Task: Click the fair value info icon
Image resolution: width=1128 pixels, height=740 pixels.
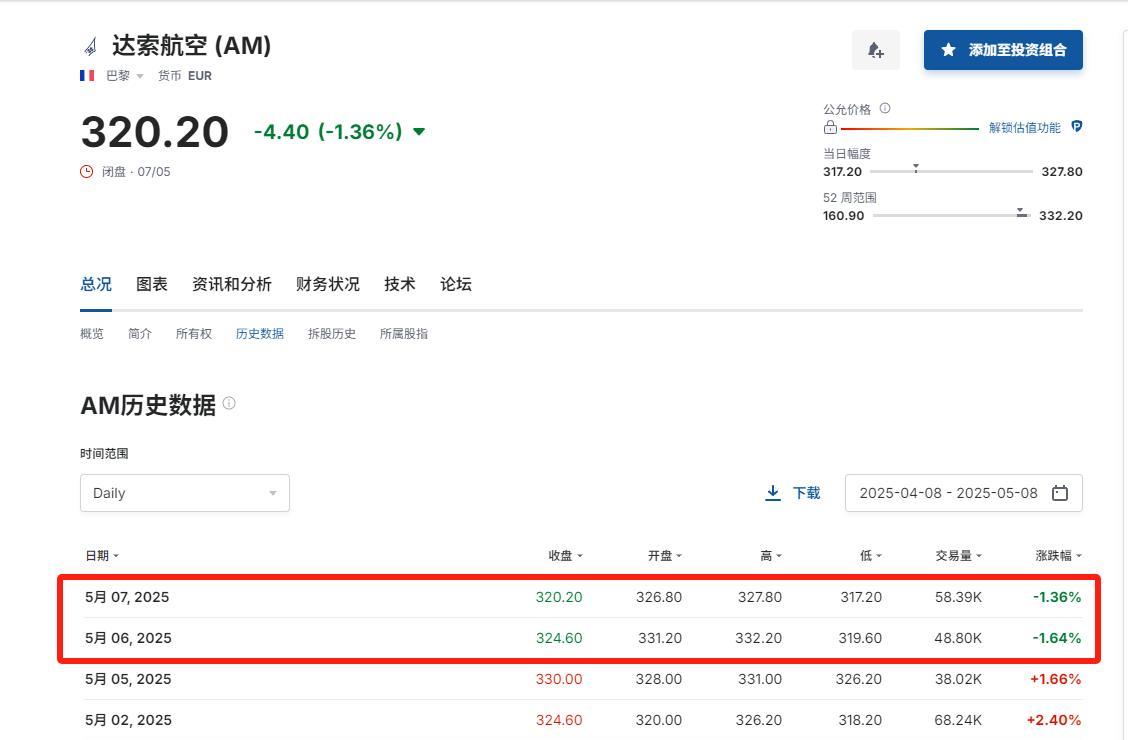Action: point(885,109)
